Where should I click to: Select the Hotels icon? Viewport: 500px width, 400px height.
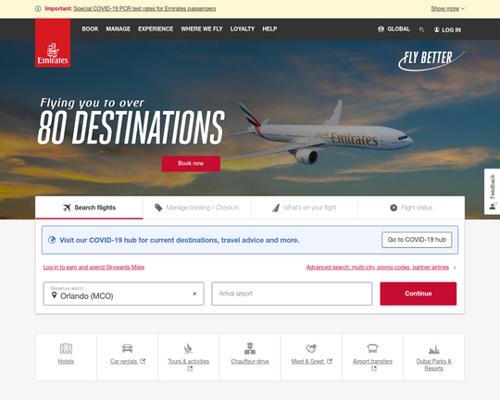66,348
